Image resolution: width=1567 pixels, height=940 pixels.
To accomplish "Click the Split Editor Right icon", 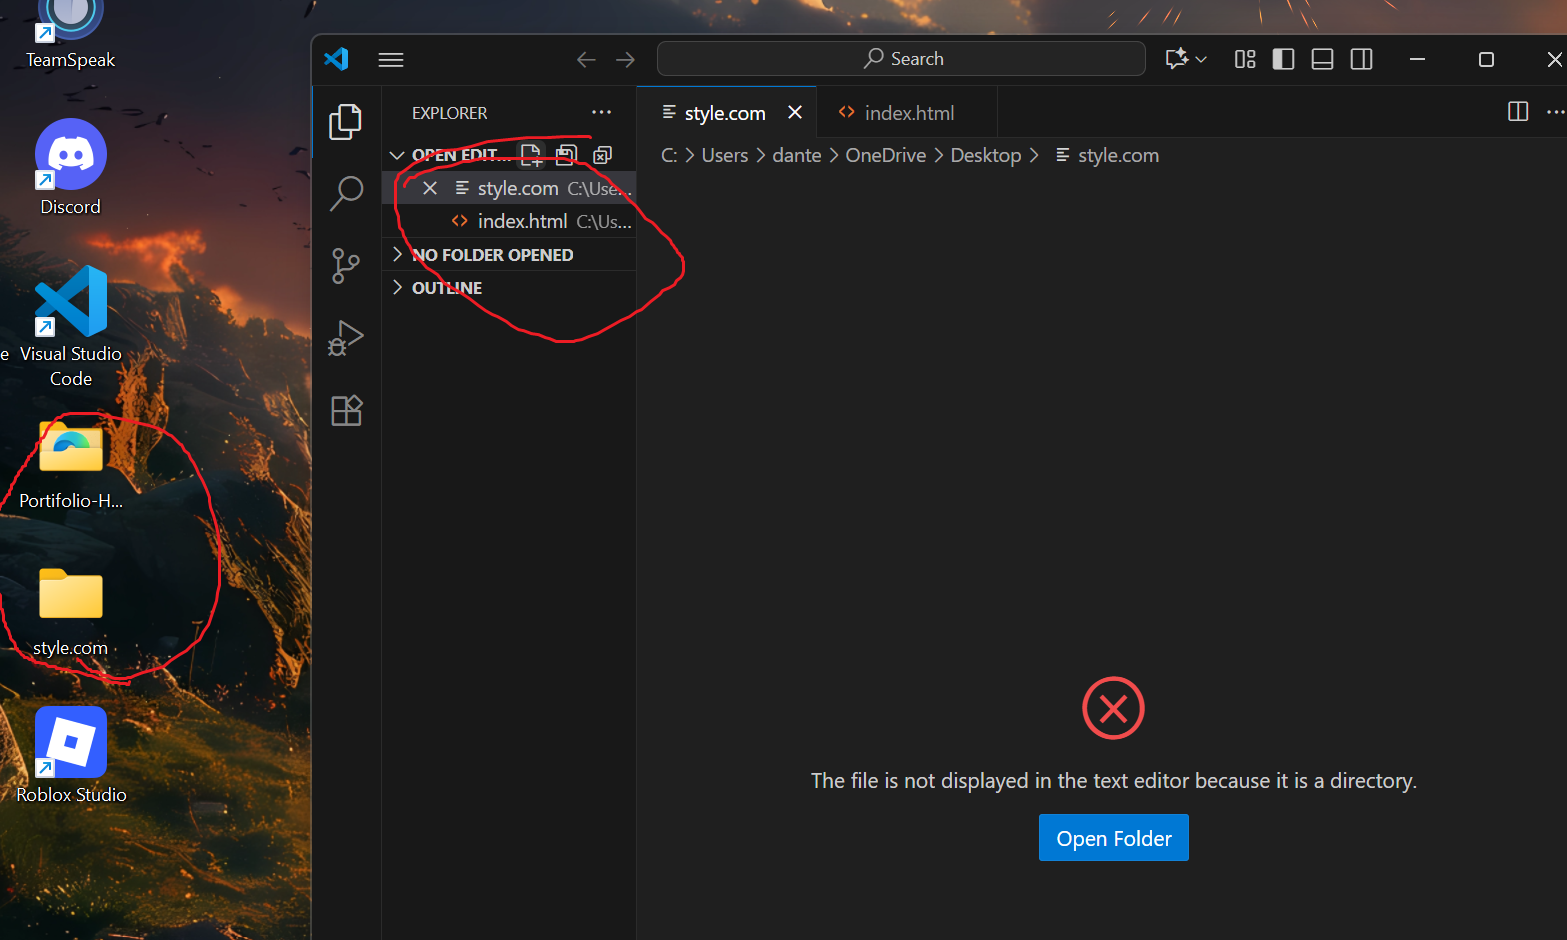I will pos(1518,112).
